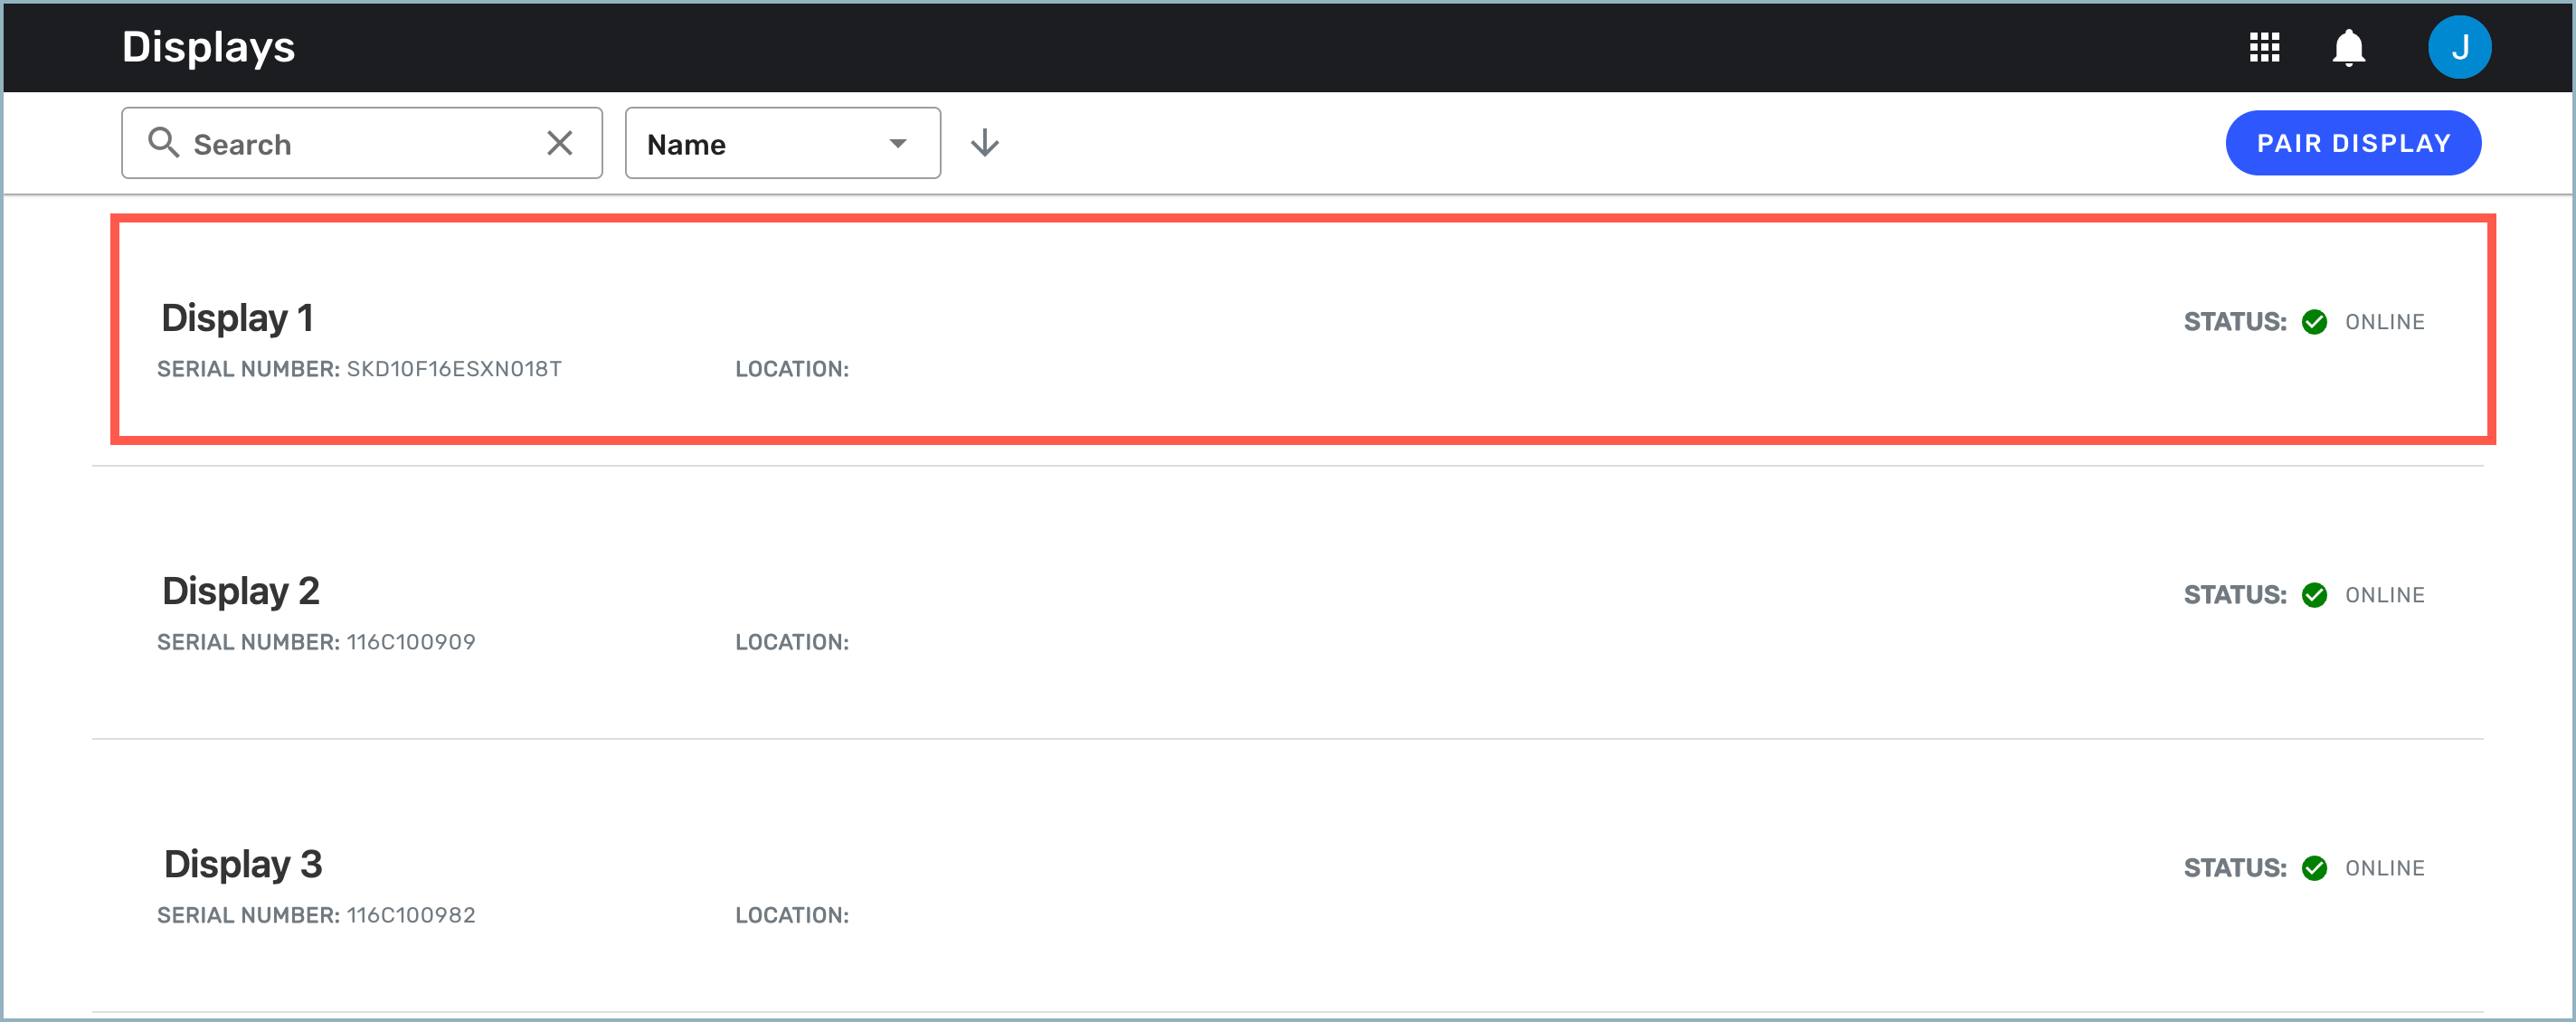
Task: Select Display 3 from the list
Action: (x=243, y=865)
